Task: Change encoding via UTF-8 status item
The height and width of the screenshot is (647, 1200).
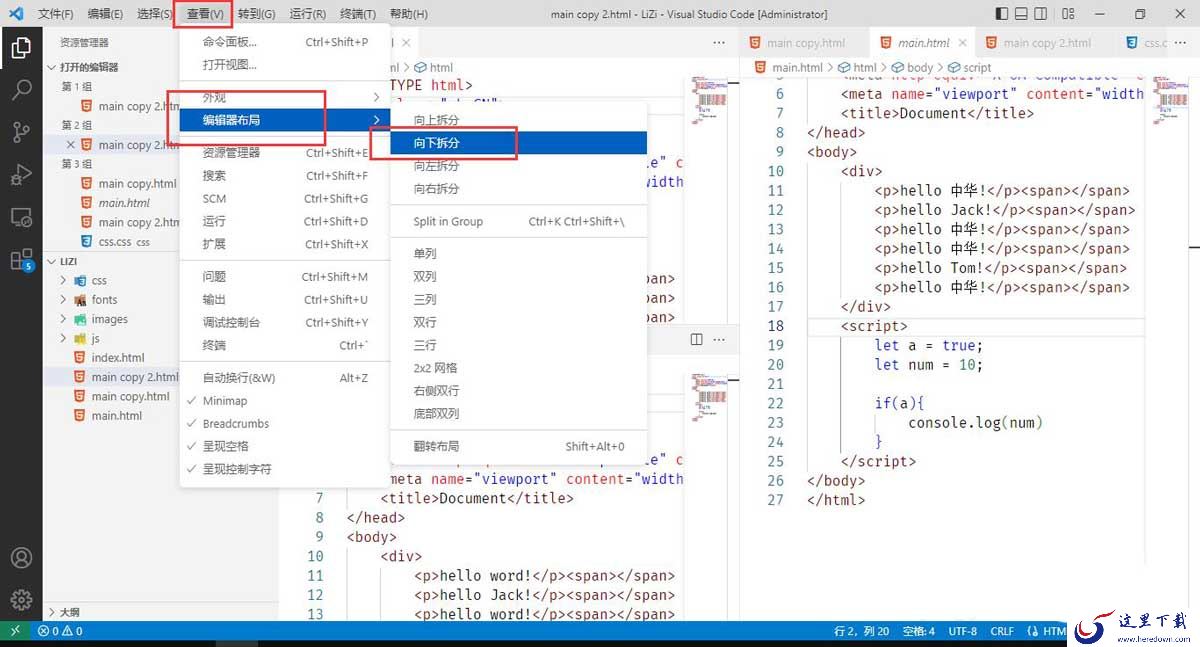Action: 963,631
